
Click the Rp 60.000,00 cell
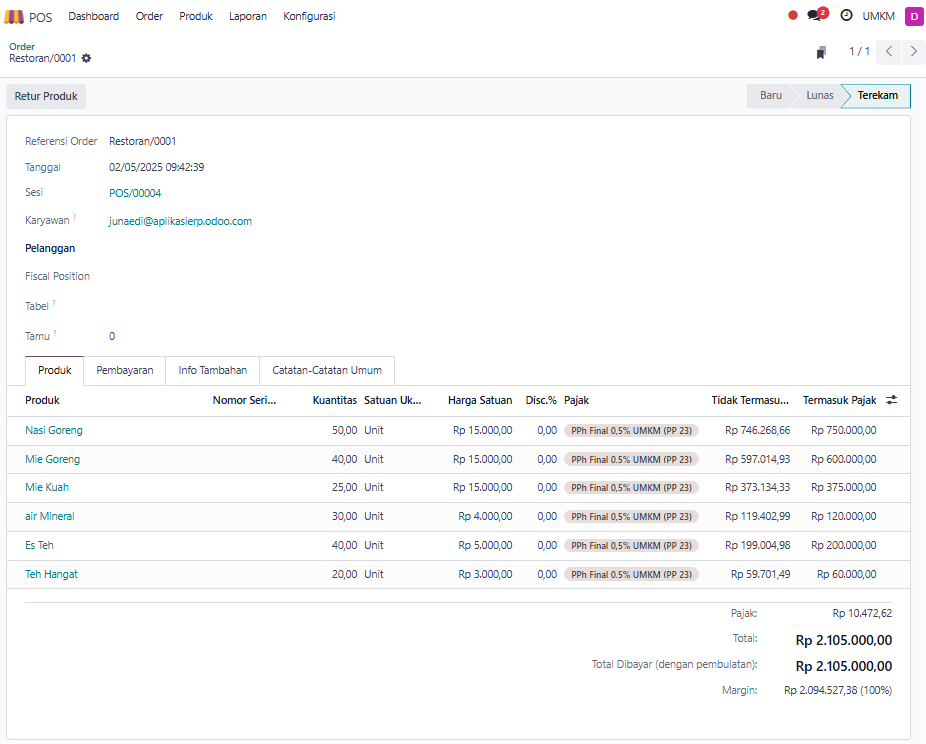[846, 575]
